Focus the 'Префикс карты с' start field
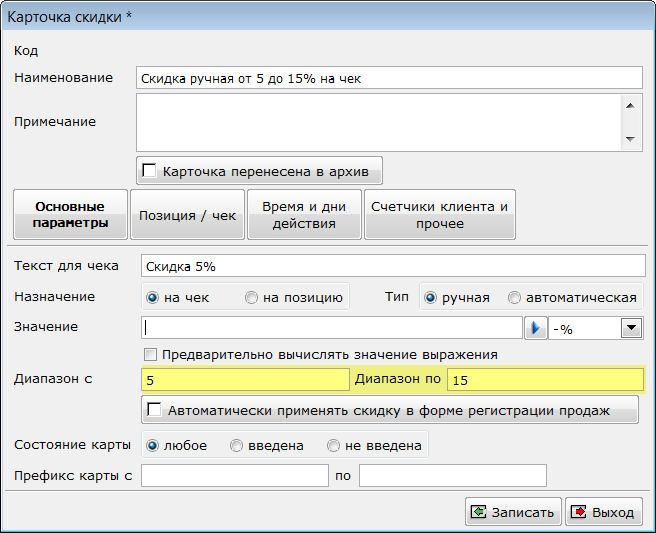Screen dimensions: 656x533 [x=235, y=476]
